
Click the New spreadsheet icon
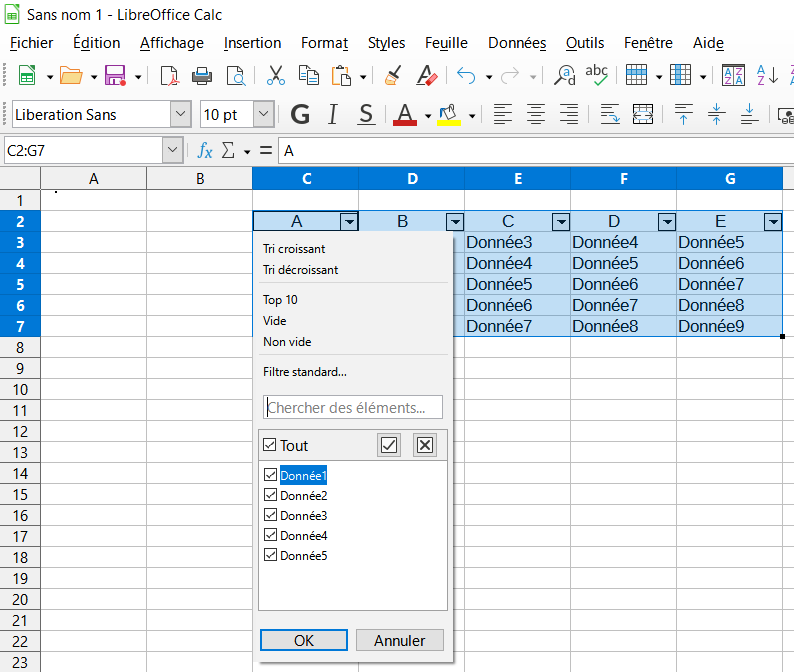click(27, 76)
